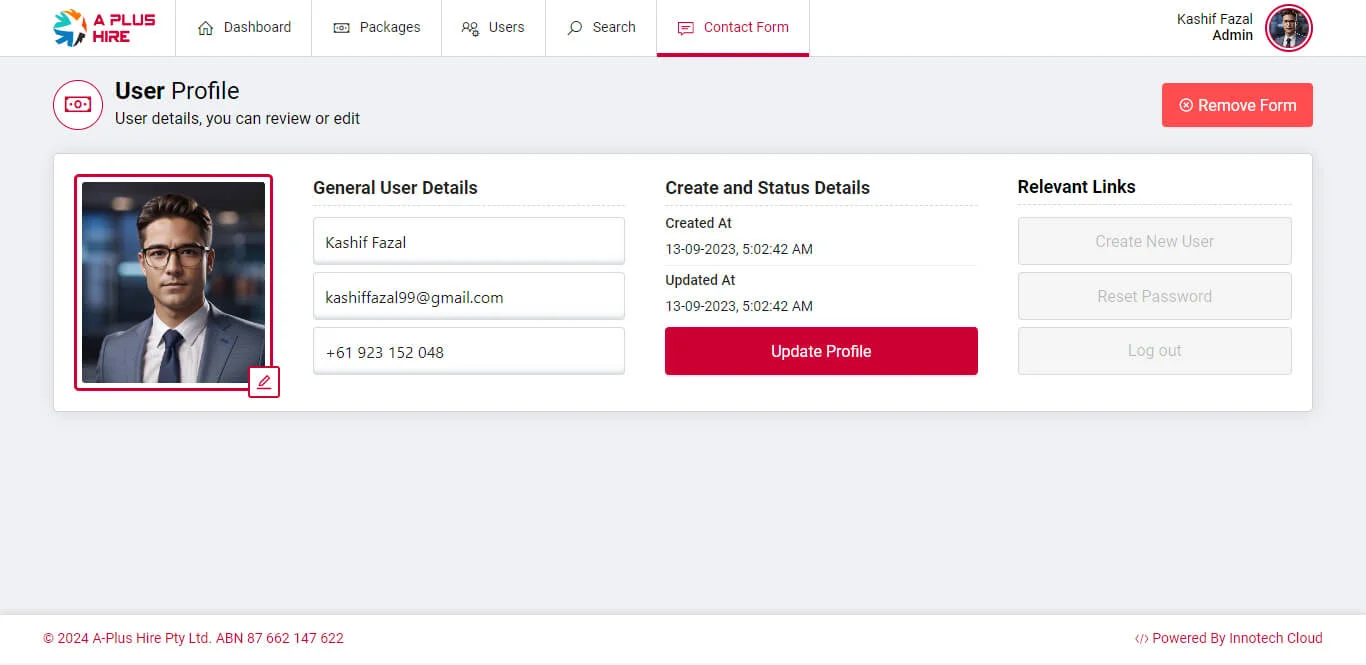Click the admin avatar in header
Image resolution: width=1366 pixels, height=665 pixels.
1288,28
